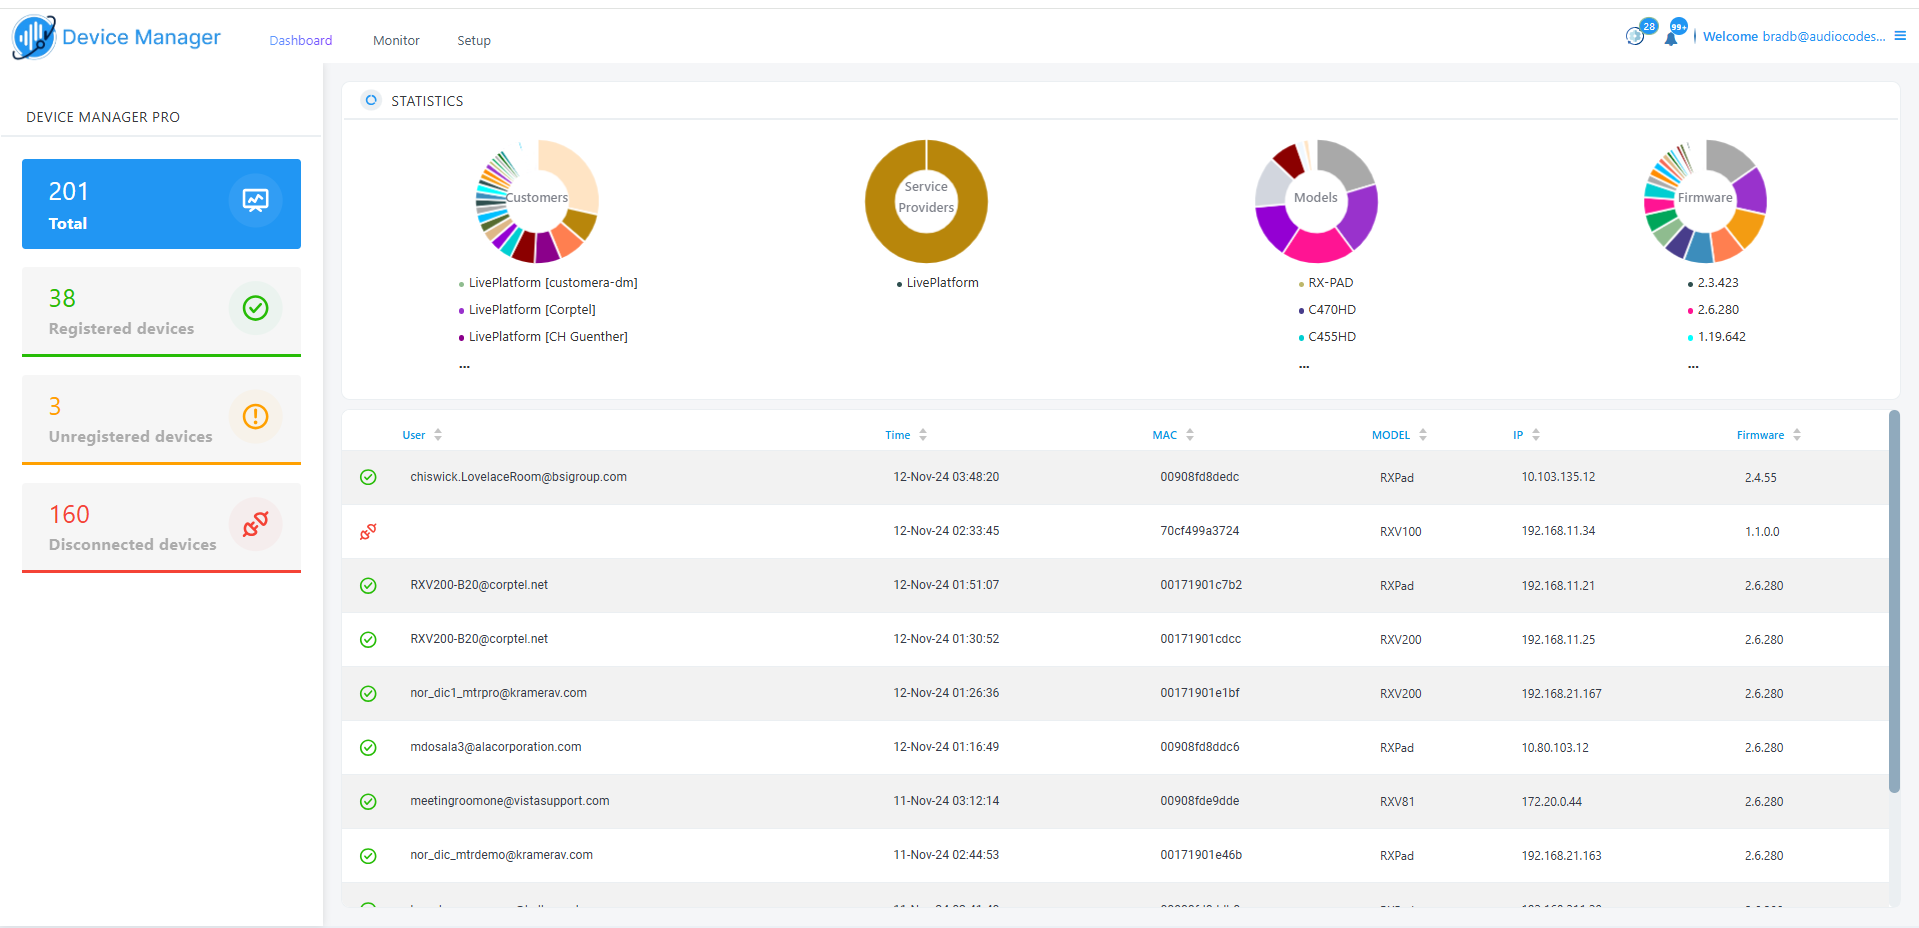Click the Service Providers donut chart
The height and width of the screenshot is (928, 1919).
(x=926, y=201)
